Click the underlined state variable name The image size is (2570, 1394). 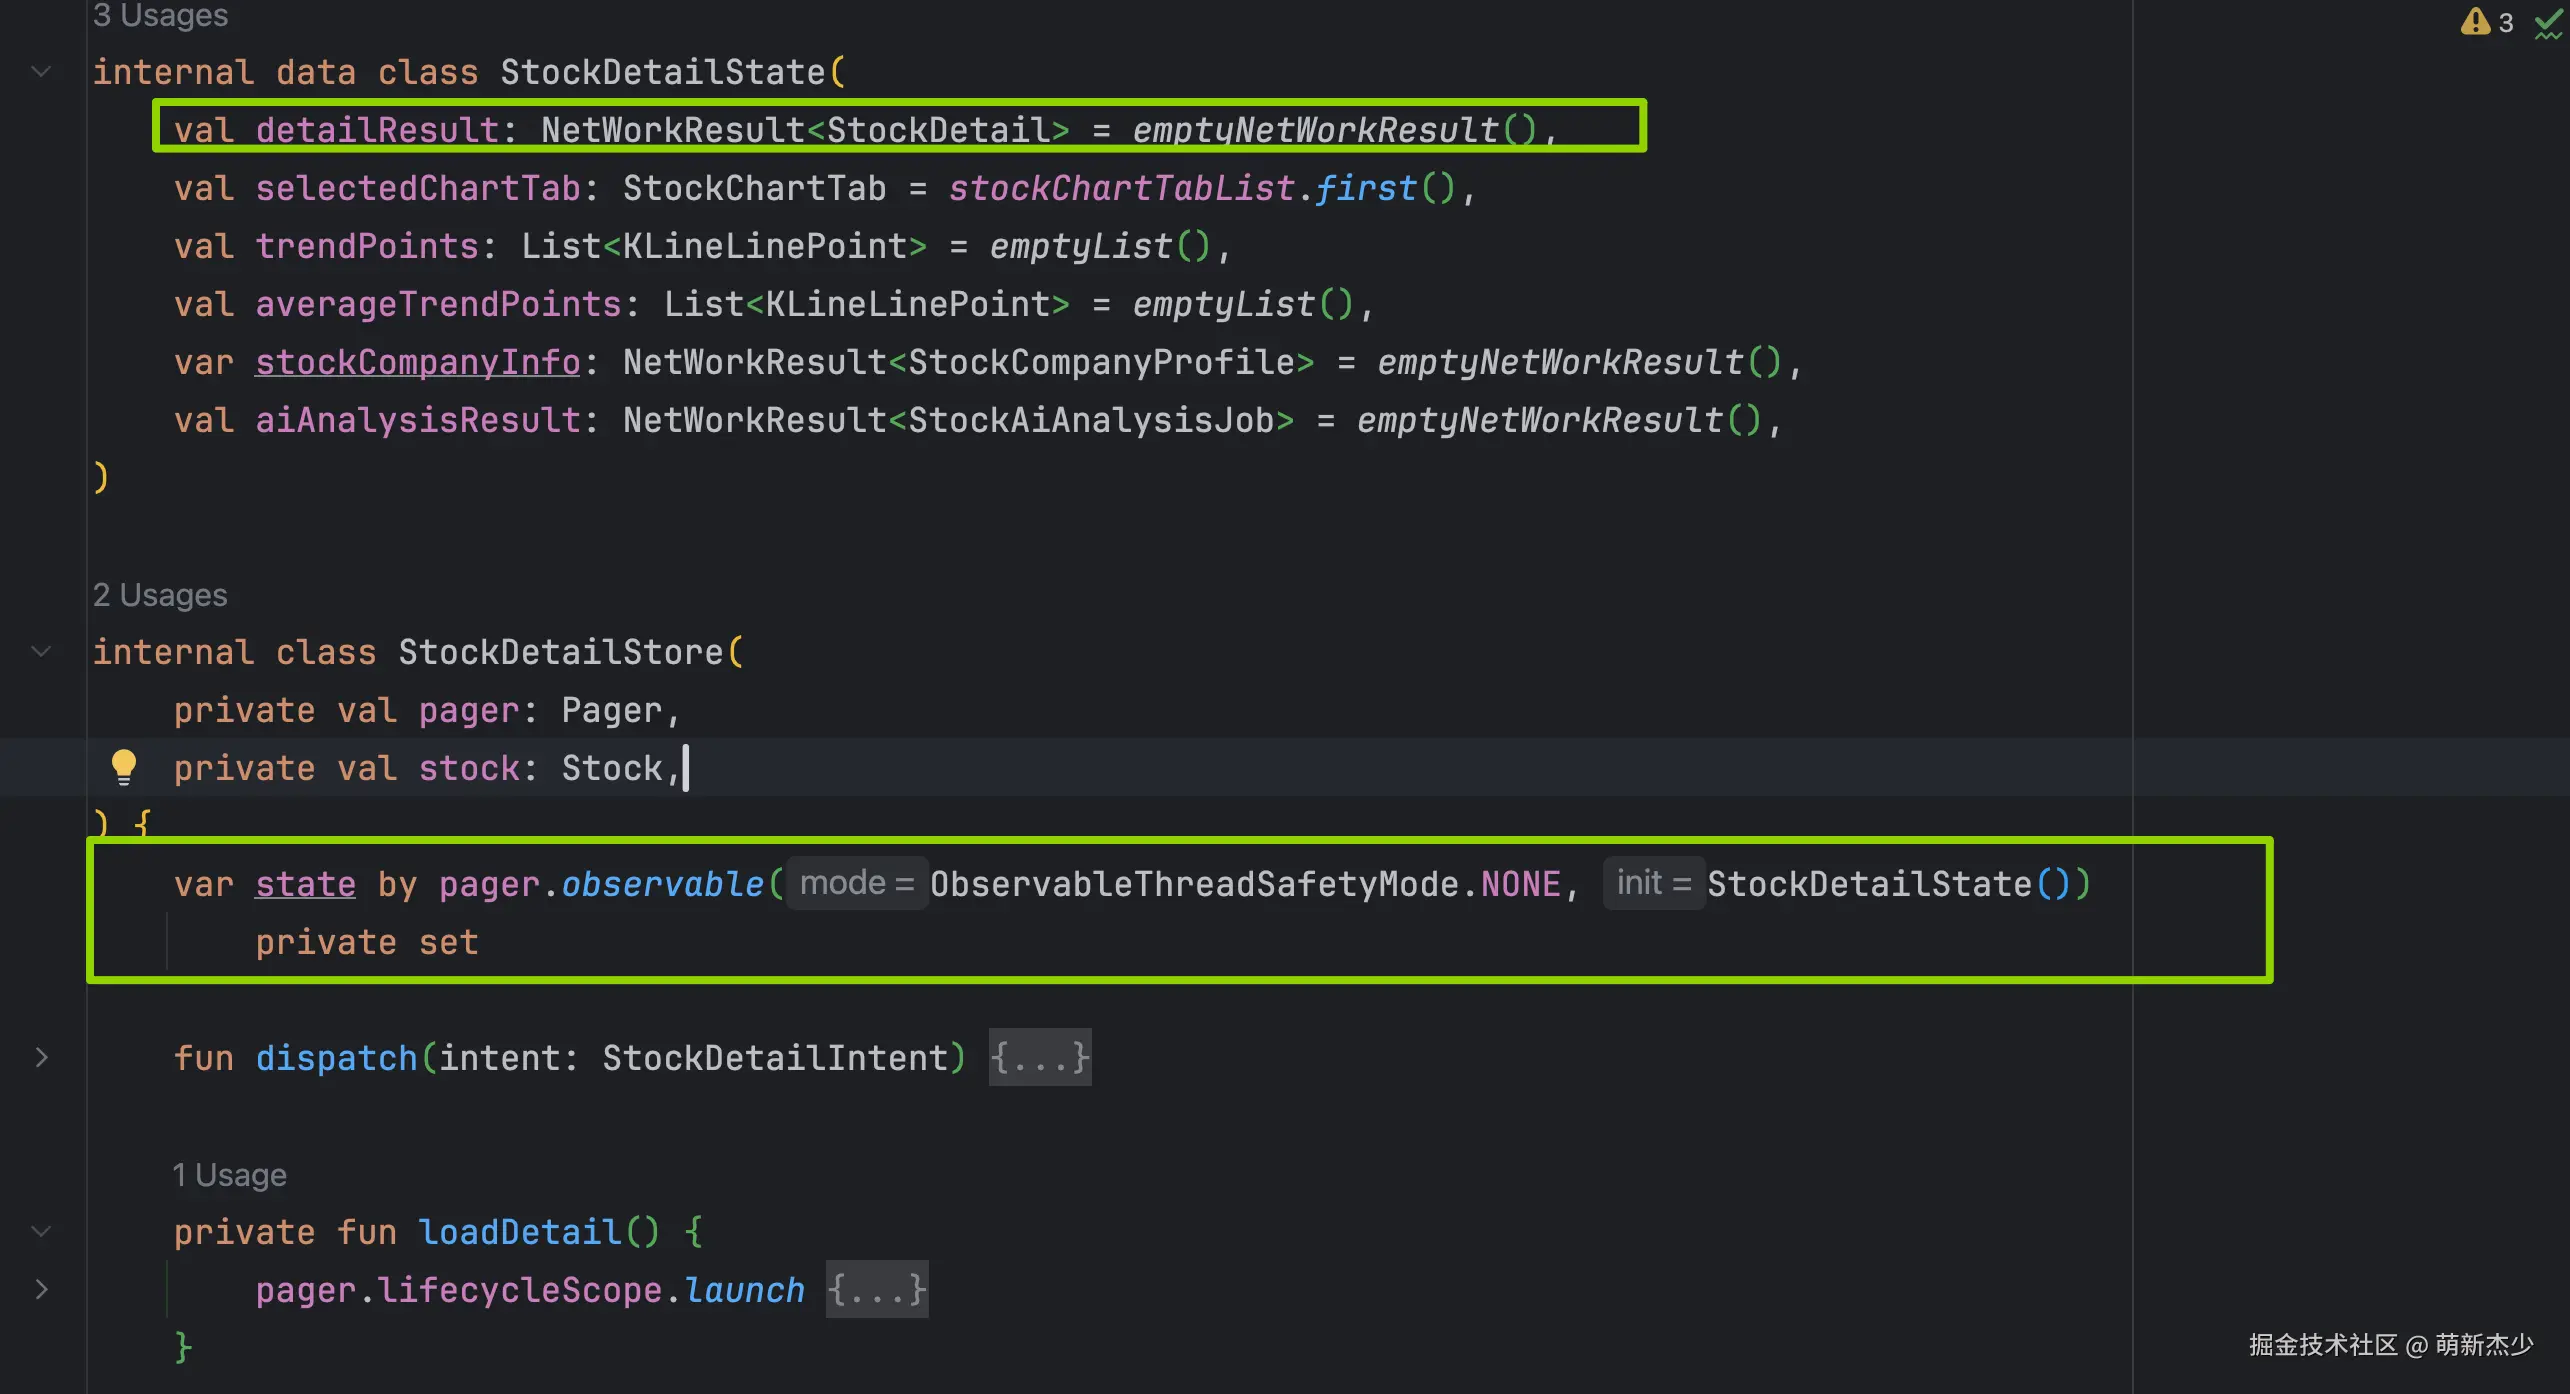tap(305, 885)
